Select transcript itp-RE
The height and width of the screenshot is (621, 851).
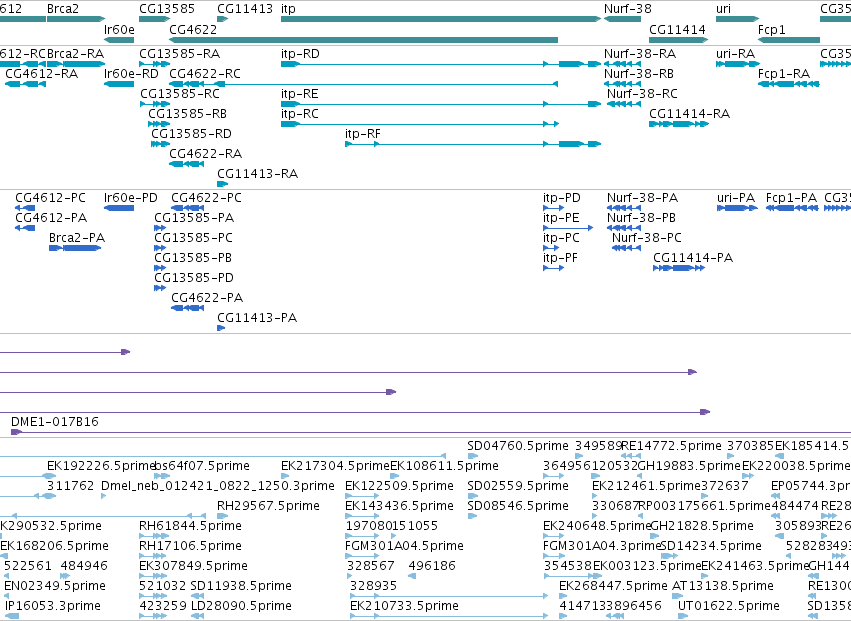441,104
